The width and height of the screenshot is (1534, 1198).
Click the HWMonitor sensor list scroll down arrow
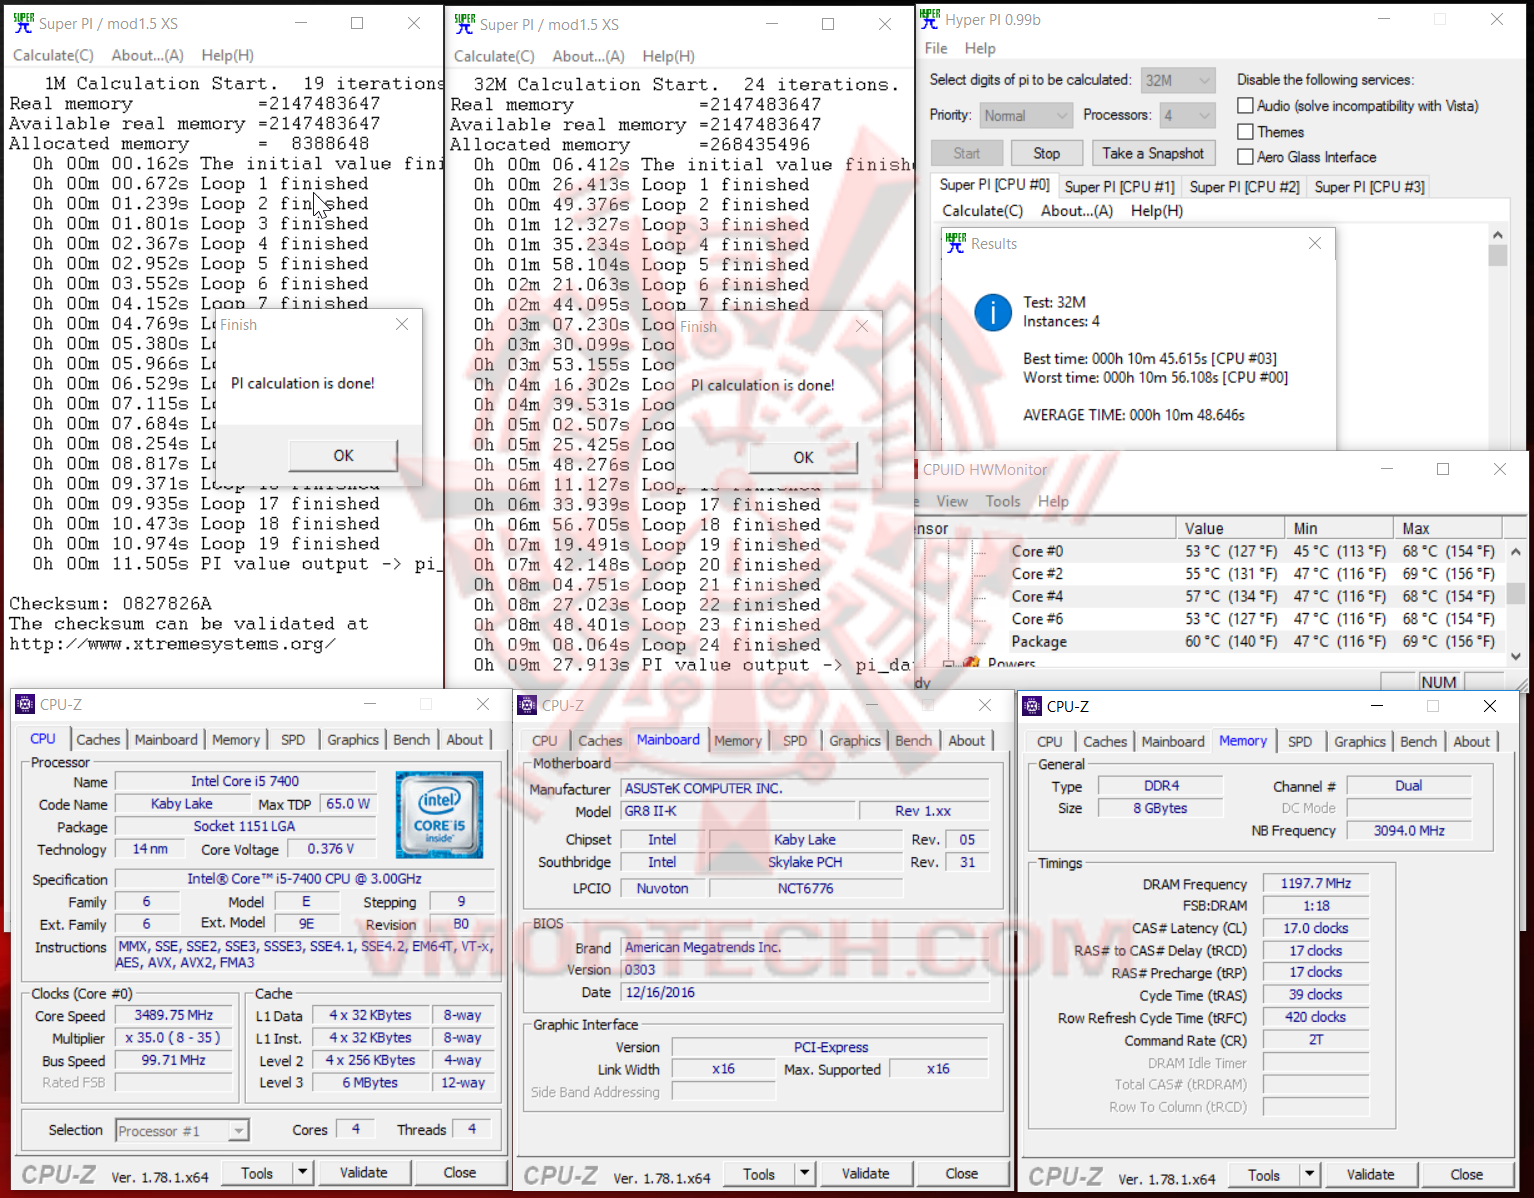1515,657
